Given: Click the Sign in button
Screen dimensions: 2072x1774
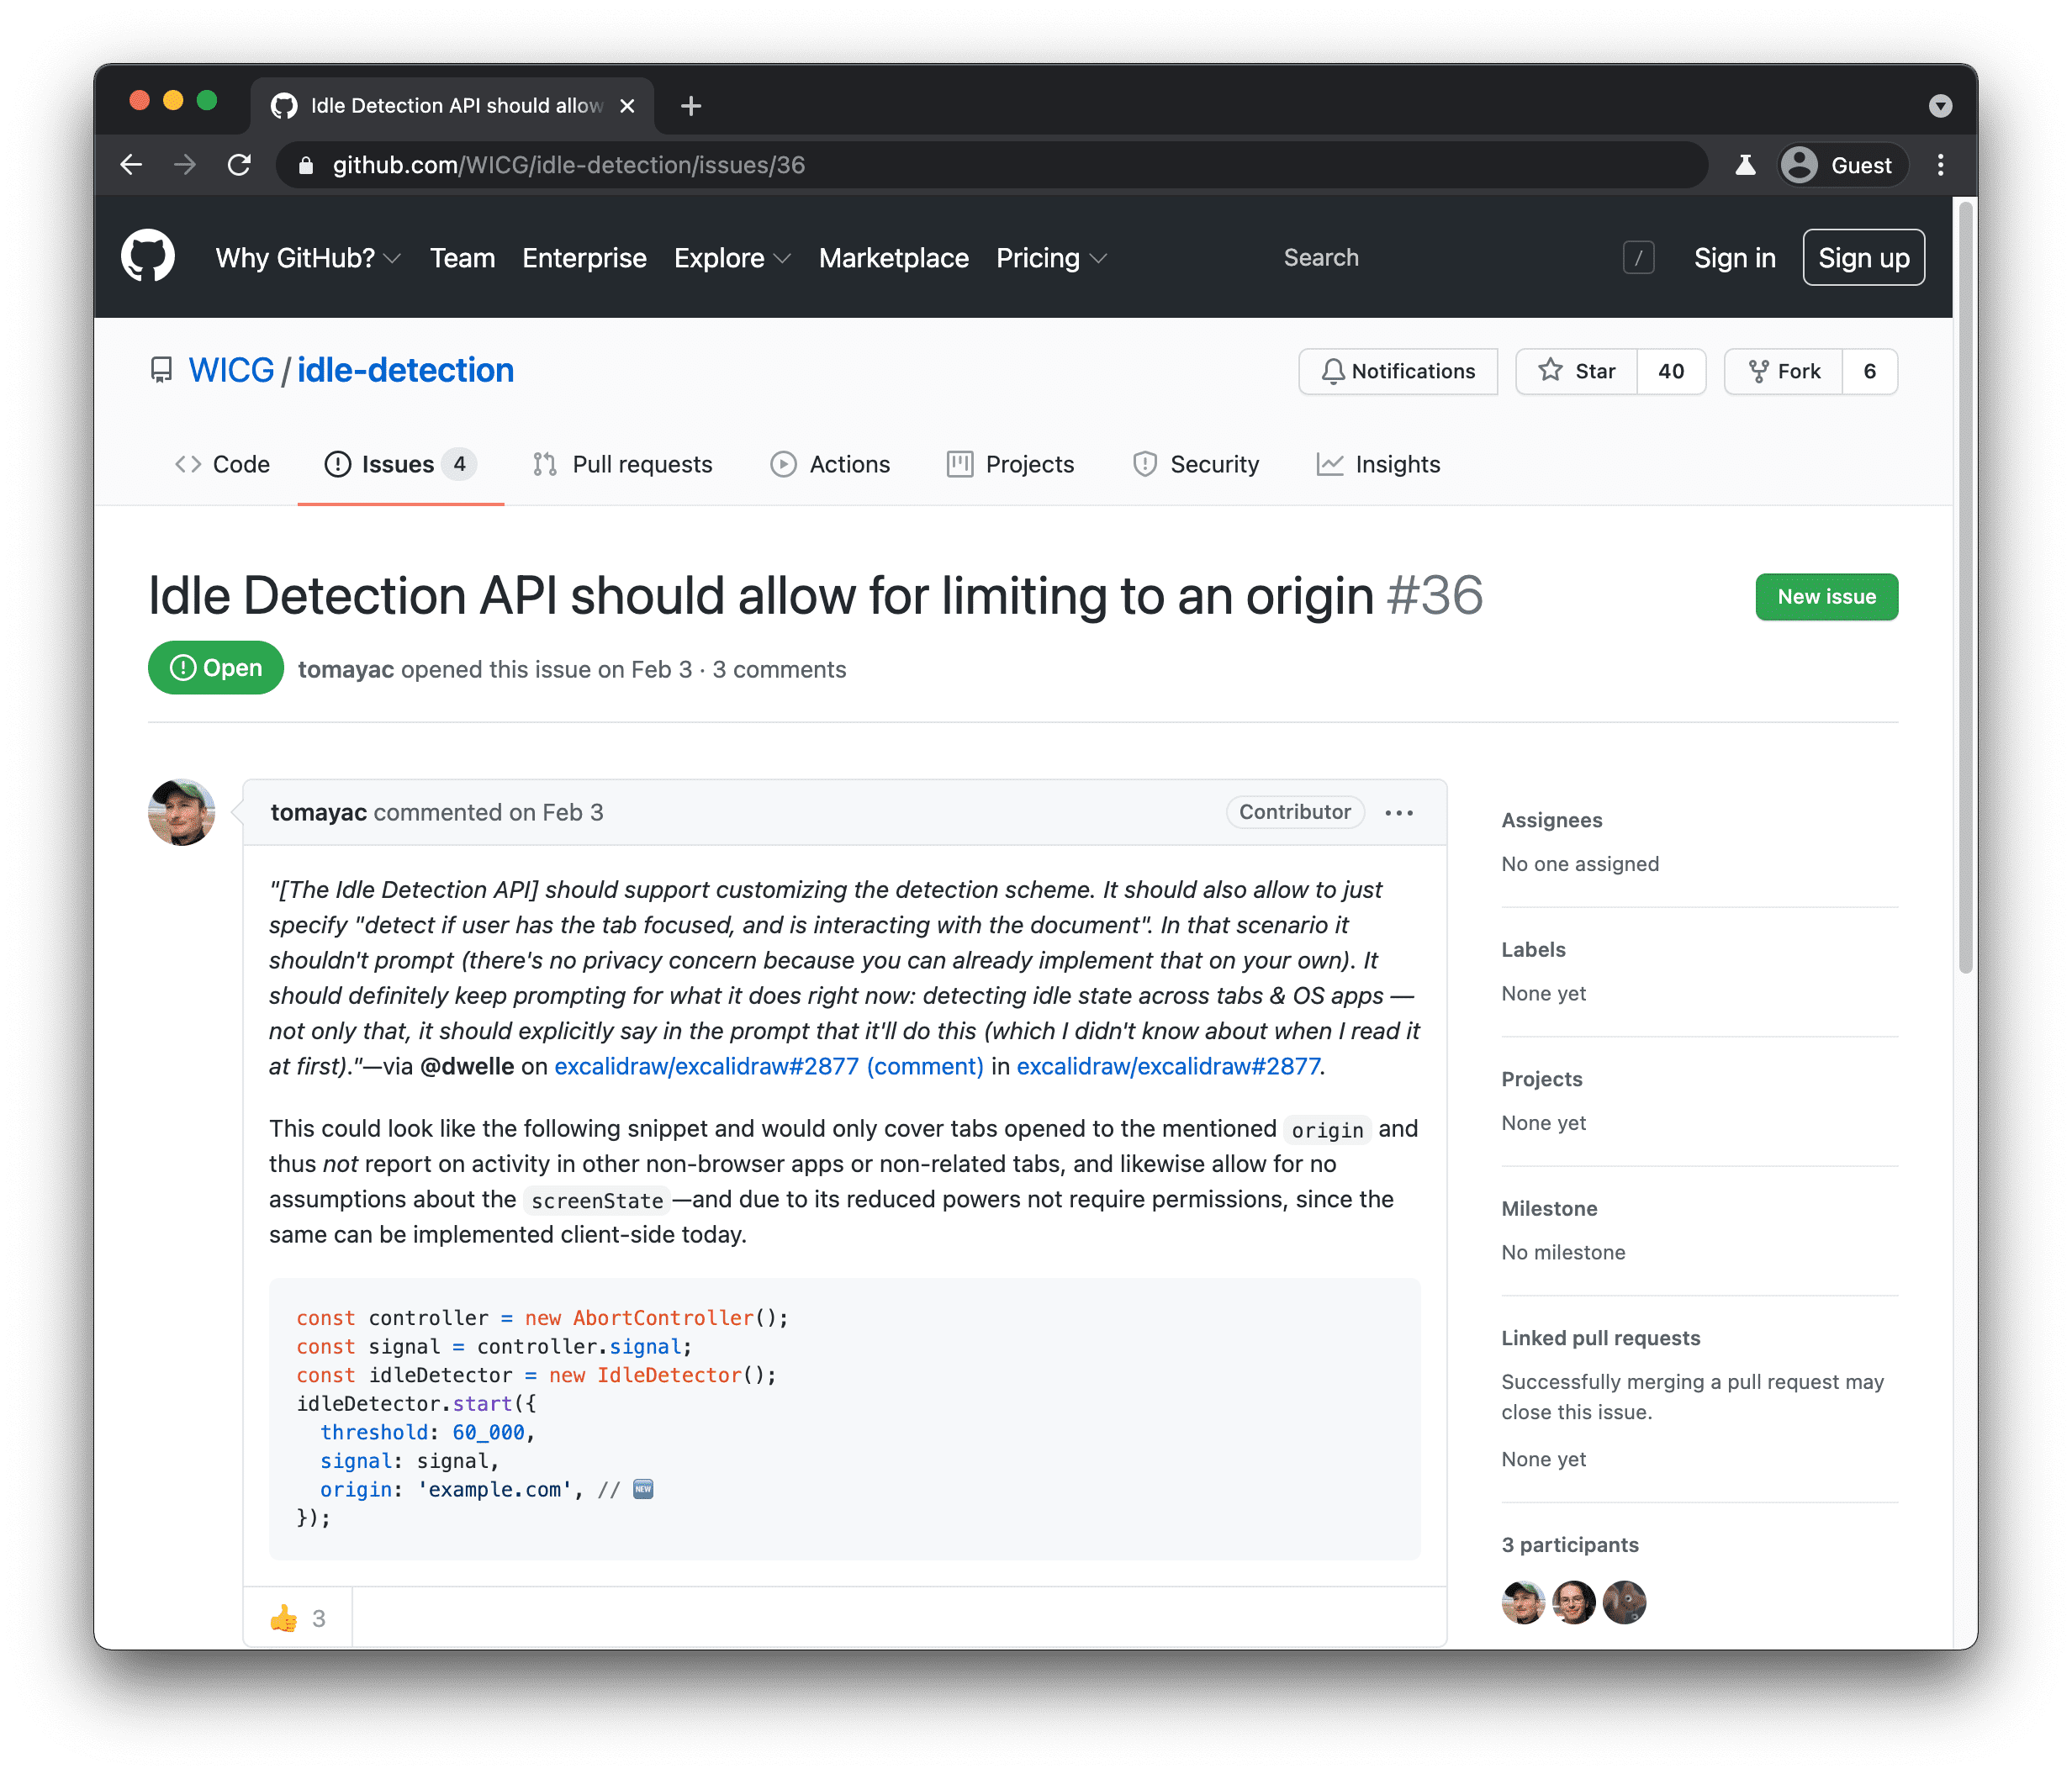Looking at the screenshot, I should pos(1729,257).
